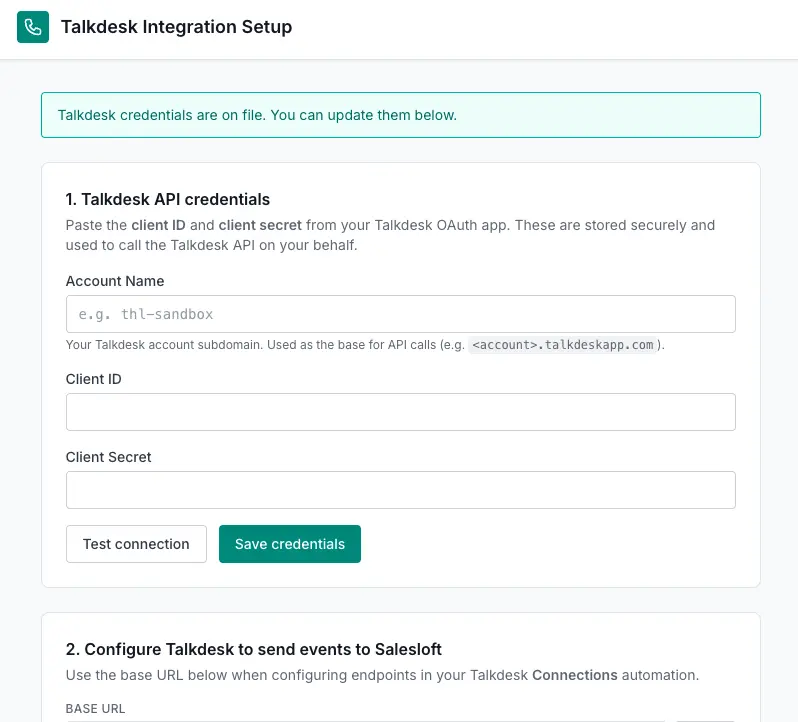Image resolution: width=798 pixels, height=722 pixels.
Task: Click the Talkdesk Integration Setup title
Action: [x=177, y=27]
